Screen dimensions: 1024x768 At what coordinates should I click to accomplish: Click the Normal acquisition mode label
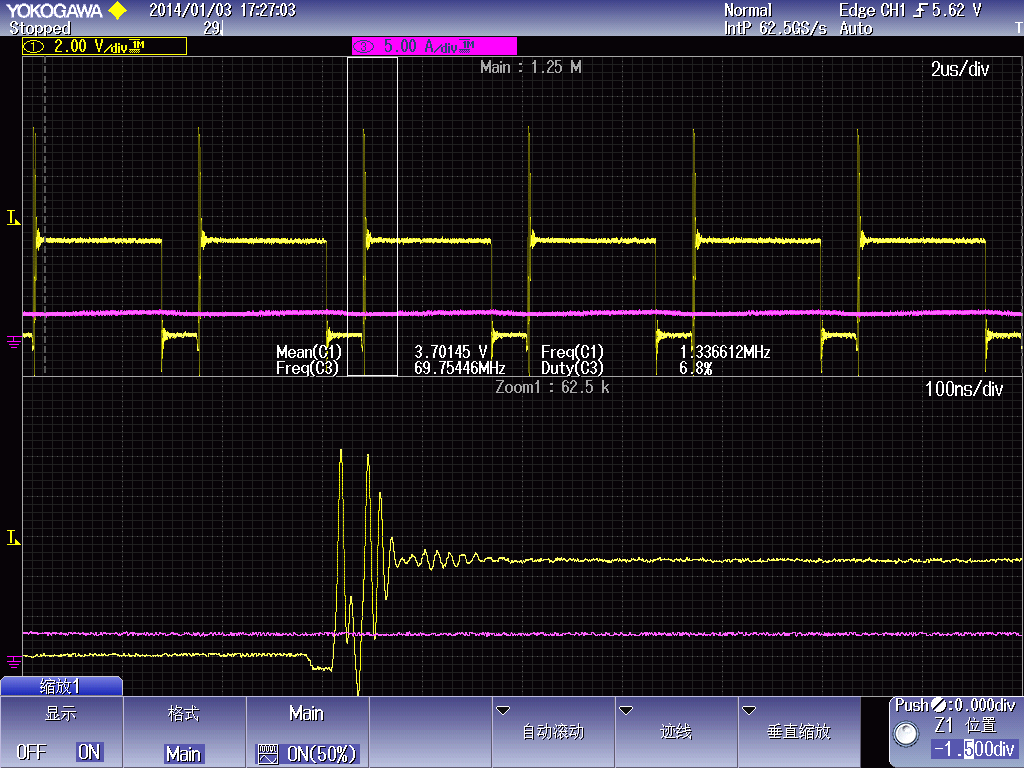click(748, 10)
